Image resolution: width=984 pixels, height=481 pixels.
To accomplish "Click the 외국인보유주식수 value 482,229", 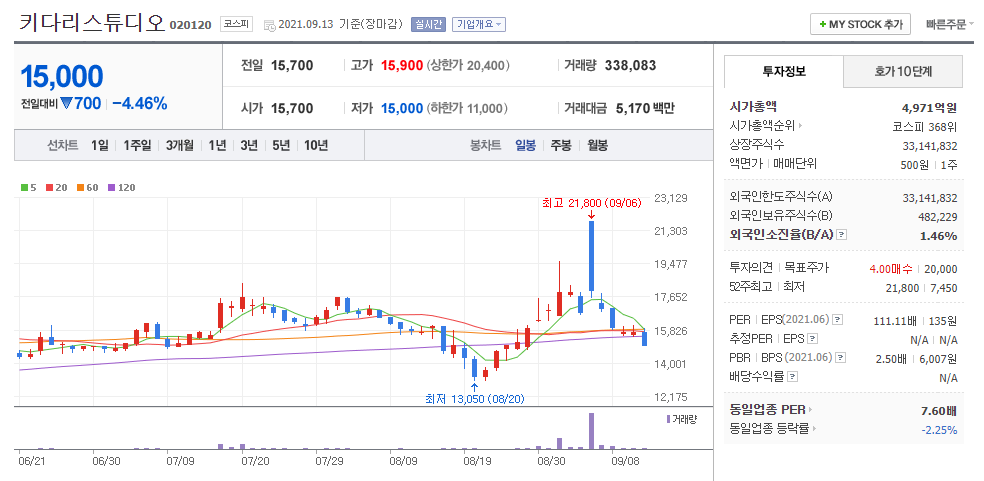I will click(x=939, y=217).
